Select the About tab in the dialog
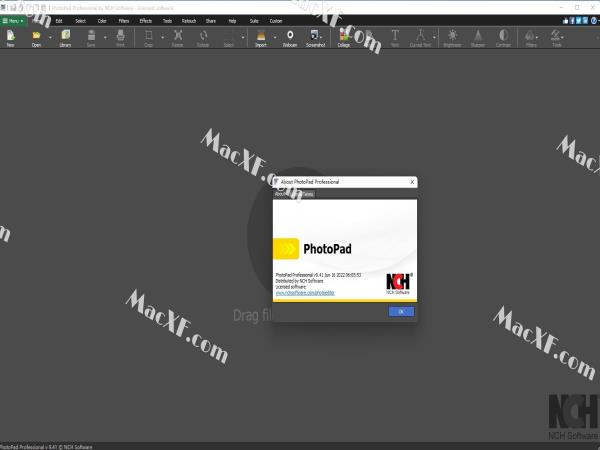 282,194
